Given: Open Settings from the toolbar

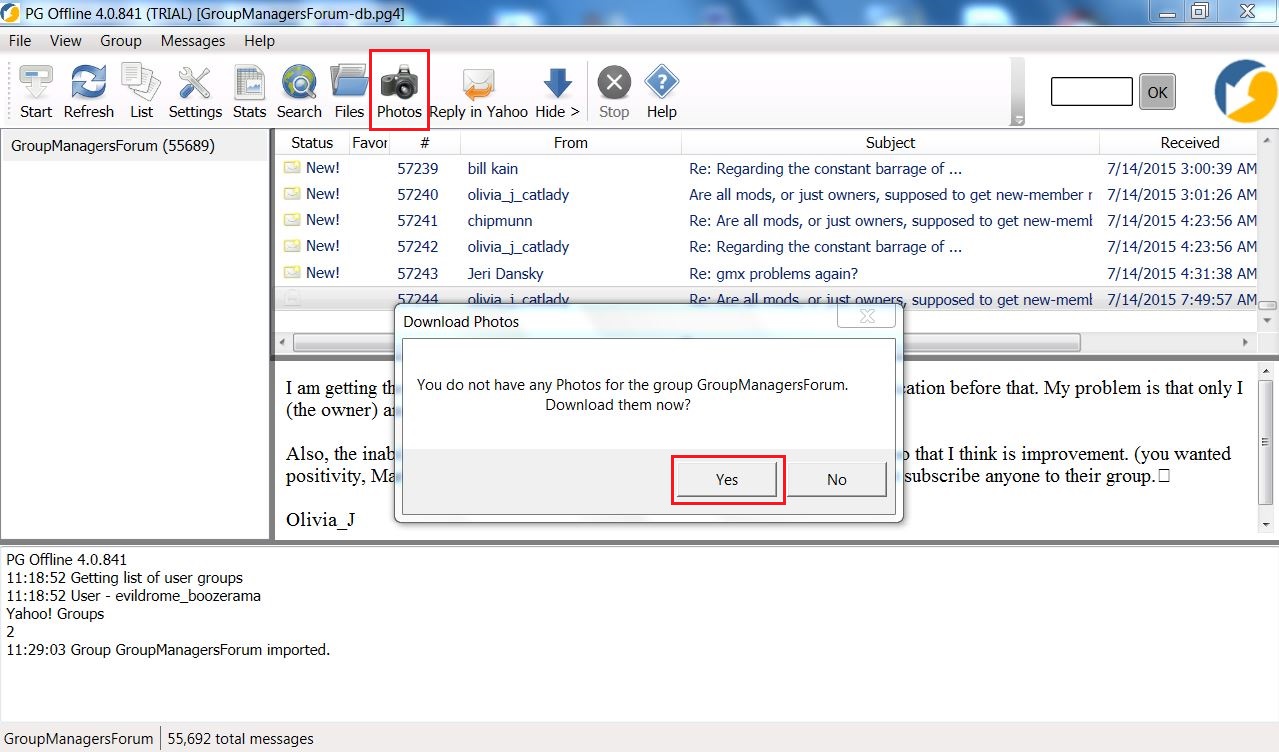Looking at the screenshot, I should 195,91.
